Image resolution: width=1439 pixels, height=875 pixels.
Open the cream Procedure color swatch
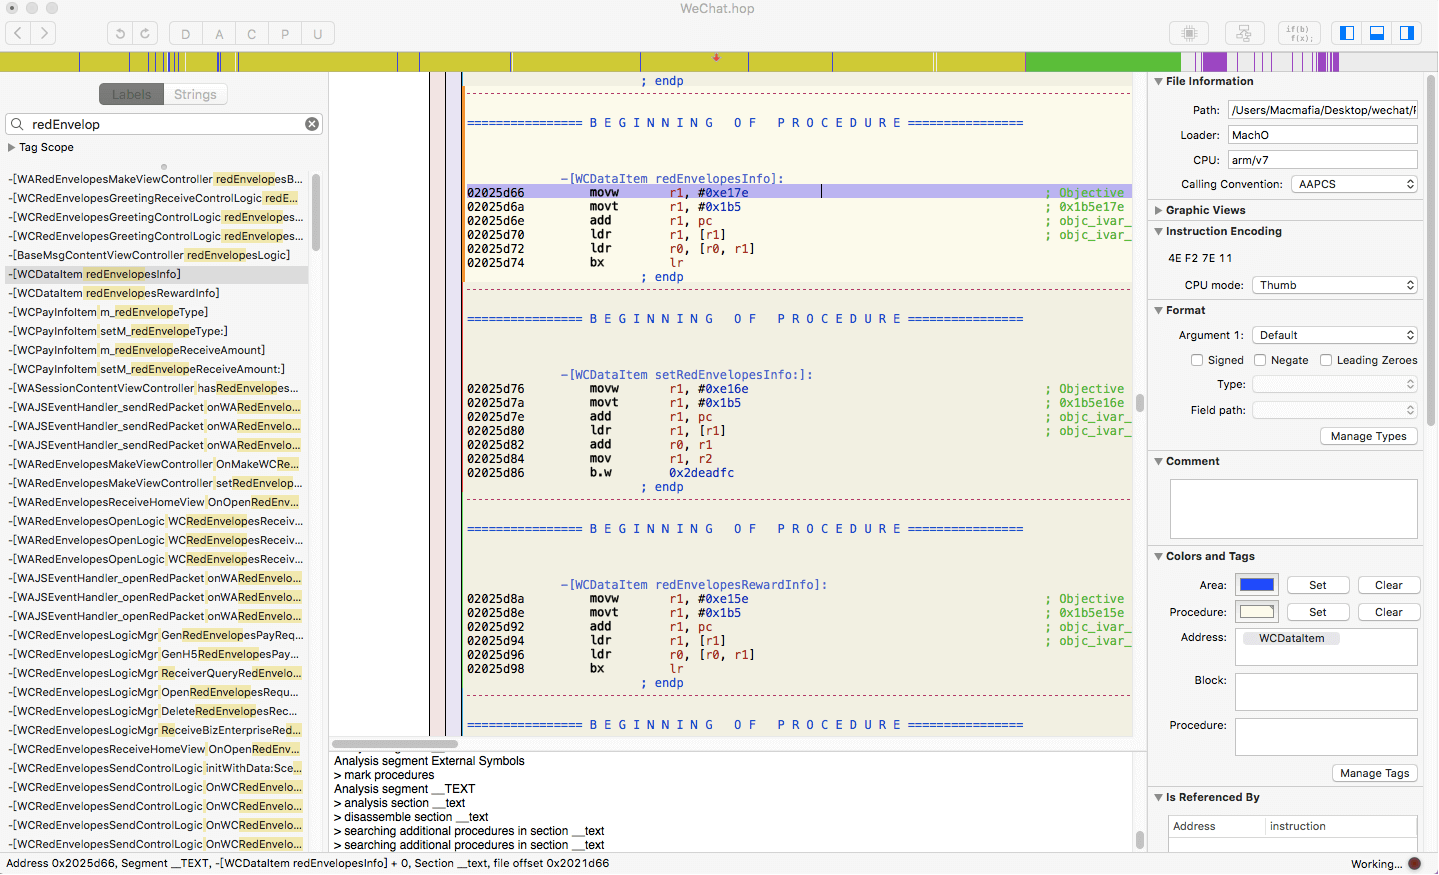tap(1257, 612)
